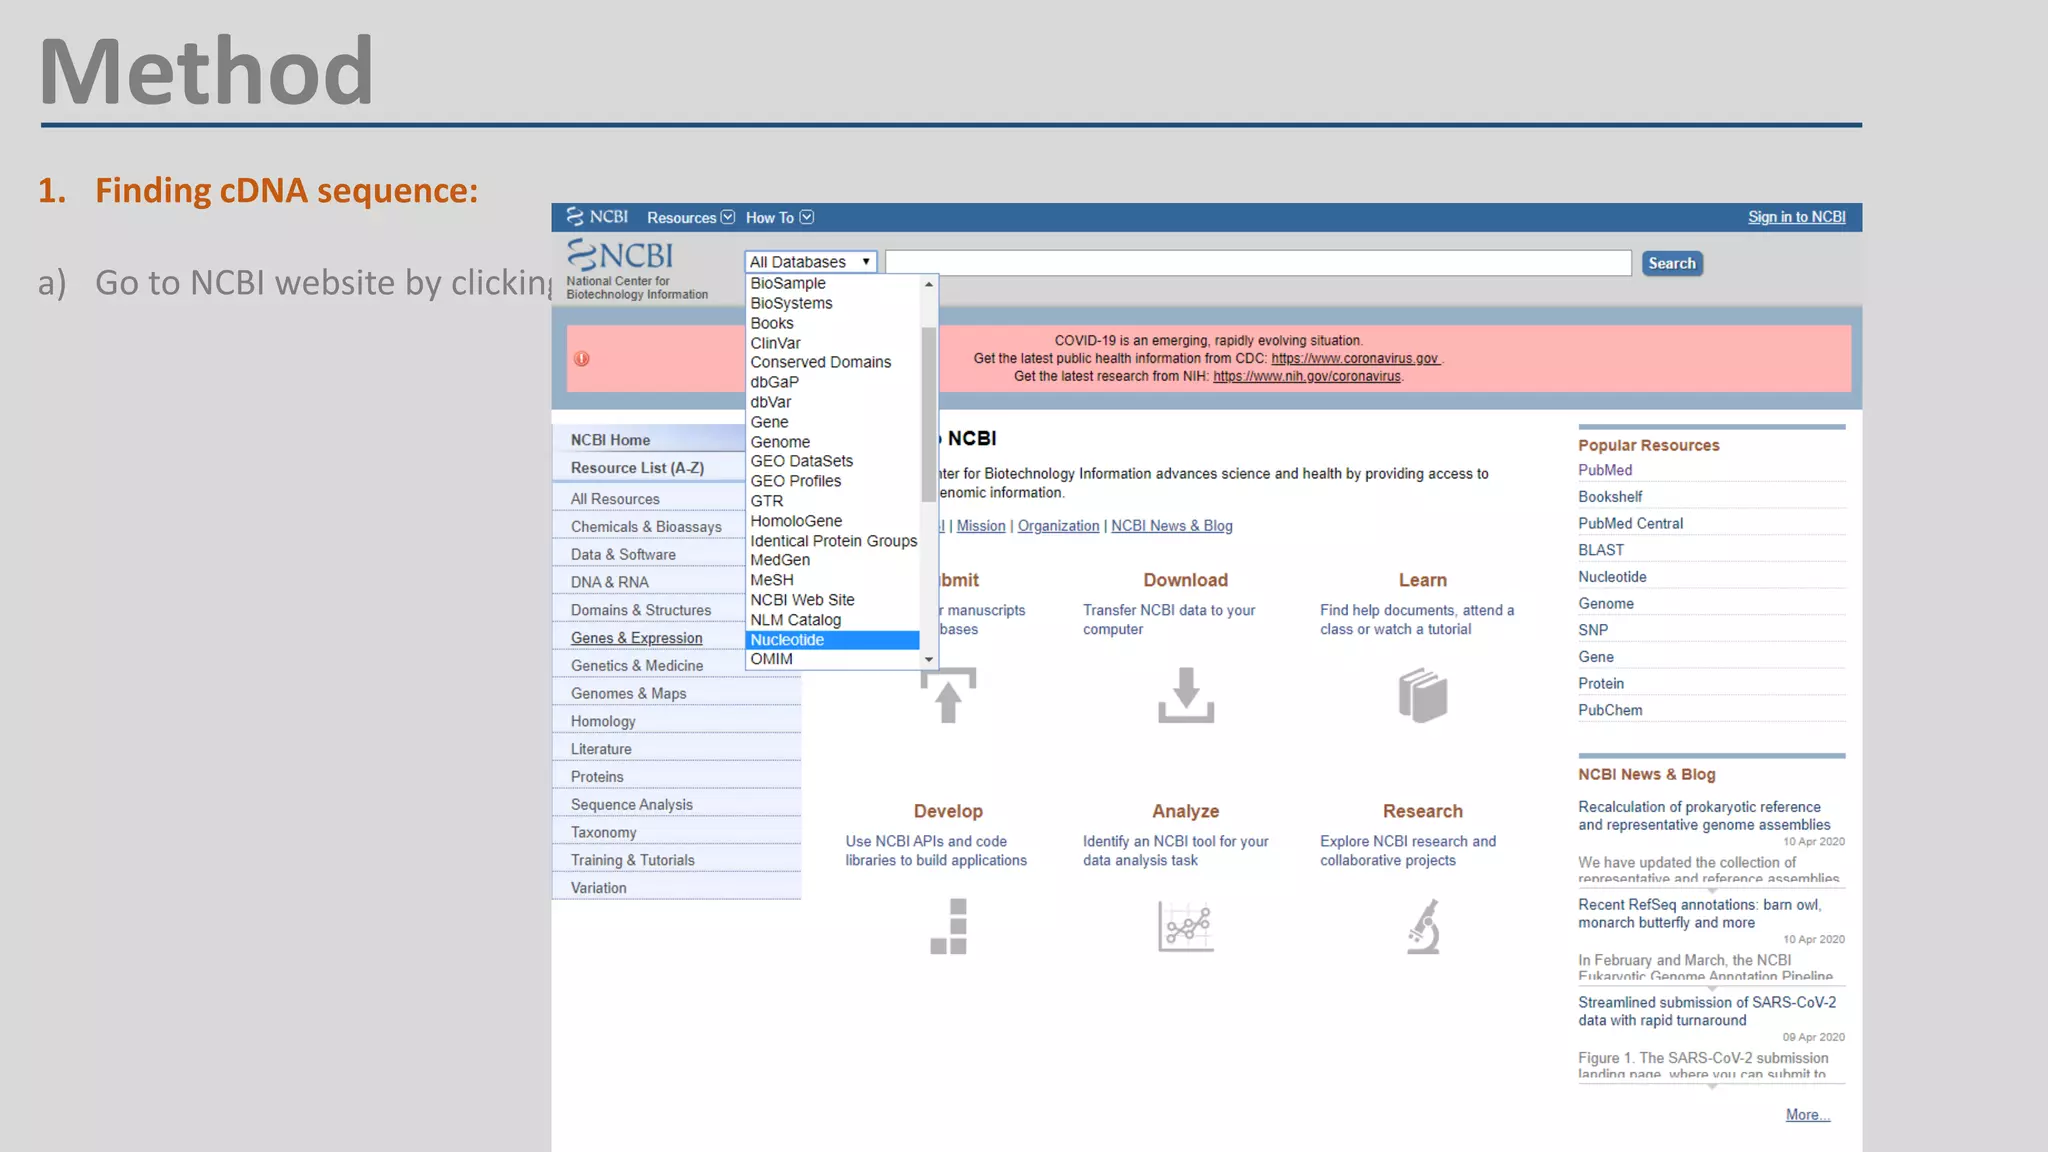
Task: Click the Submit upload arrow icon
Action: point(948,695)
